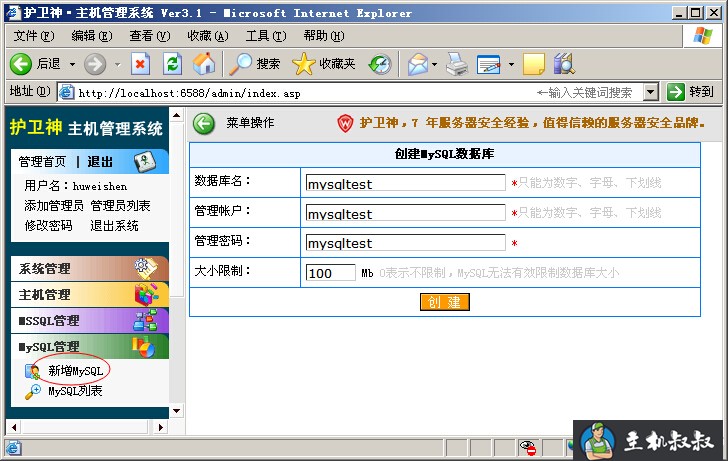Click the 退出 link in sidebar header

[x=100, y=162]
